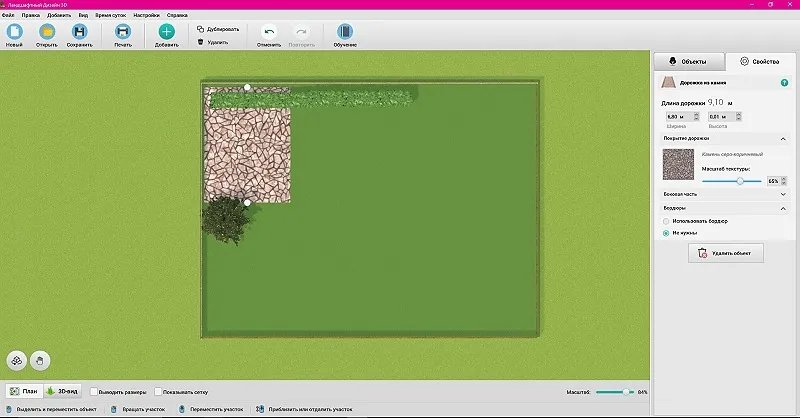The image size is (800, 418).
Task: Click the Новый (new project) toolbar icon
Action: click(x=14, y=32)
